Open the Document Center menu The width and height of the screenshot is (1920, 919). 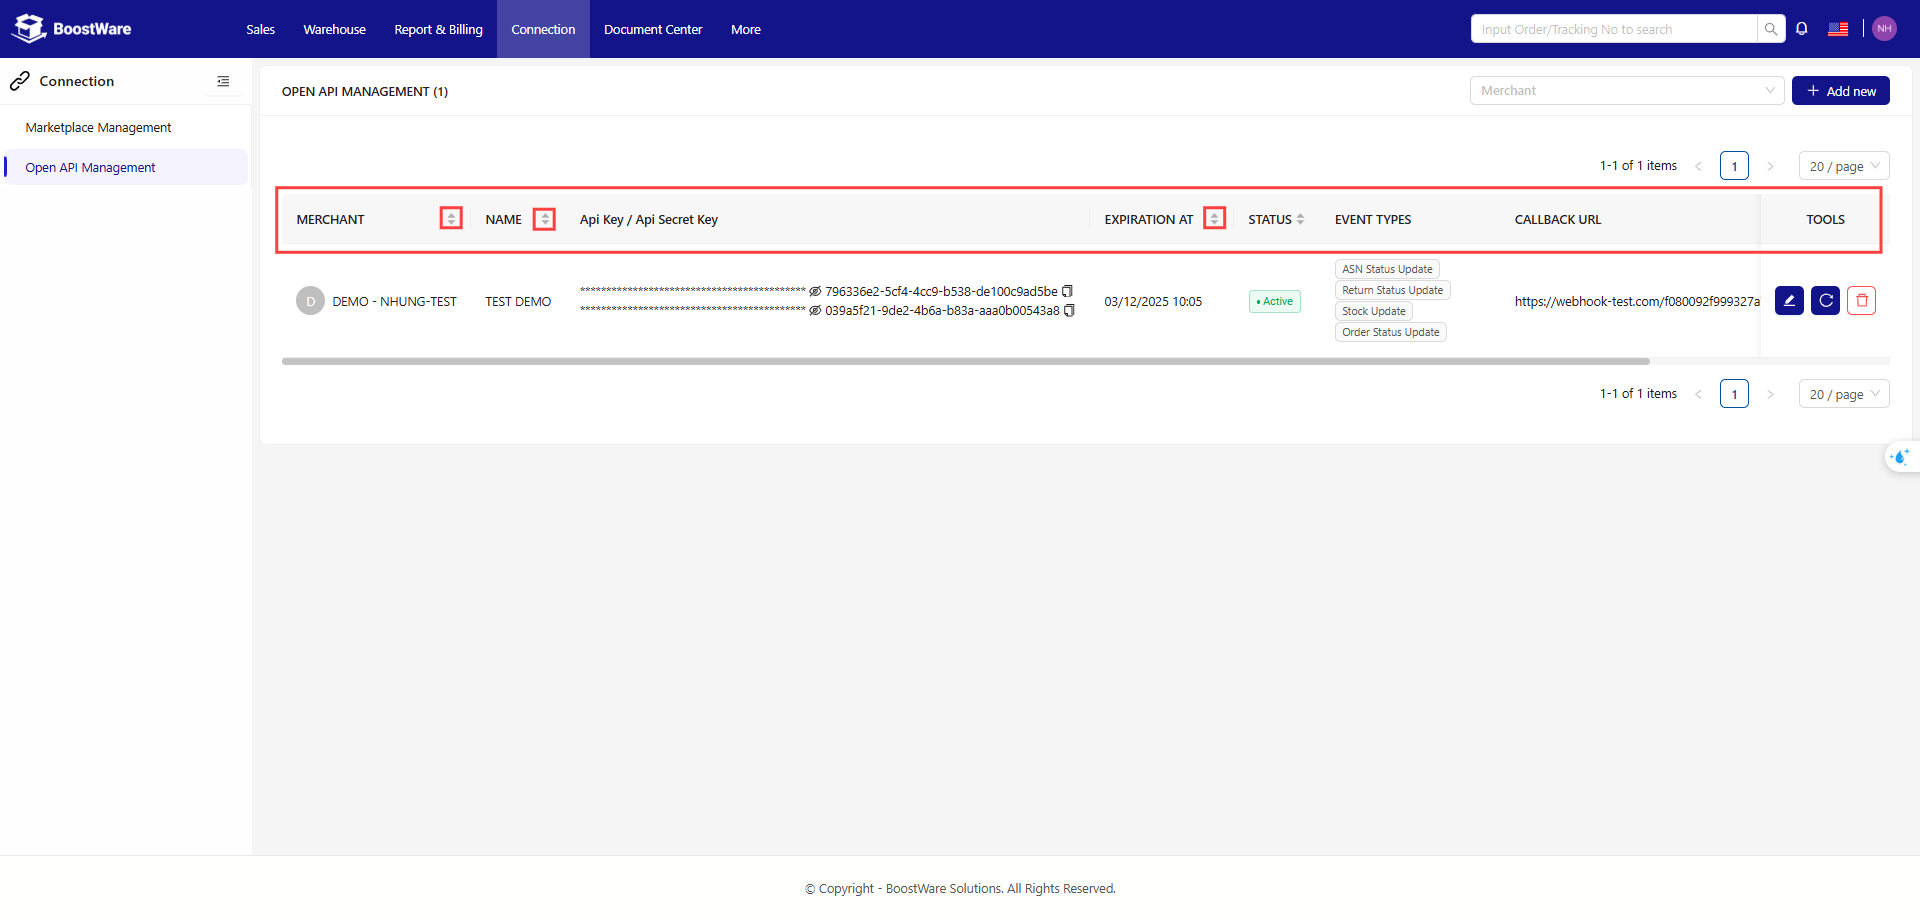click(653, 29)
